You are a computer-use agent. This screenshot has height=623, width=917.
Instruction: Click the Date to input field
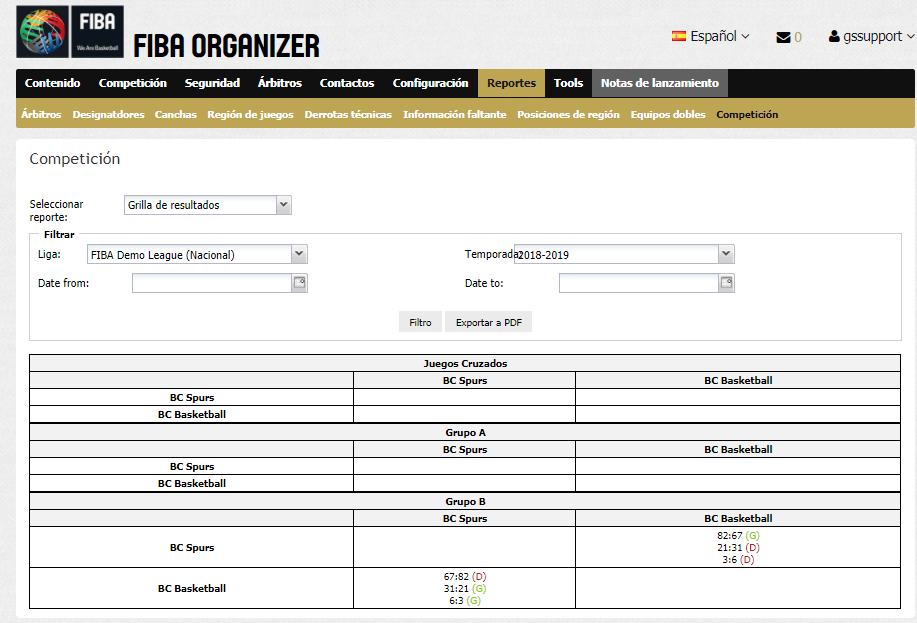point(639,283)
